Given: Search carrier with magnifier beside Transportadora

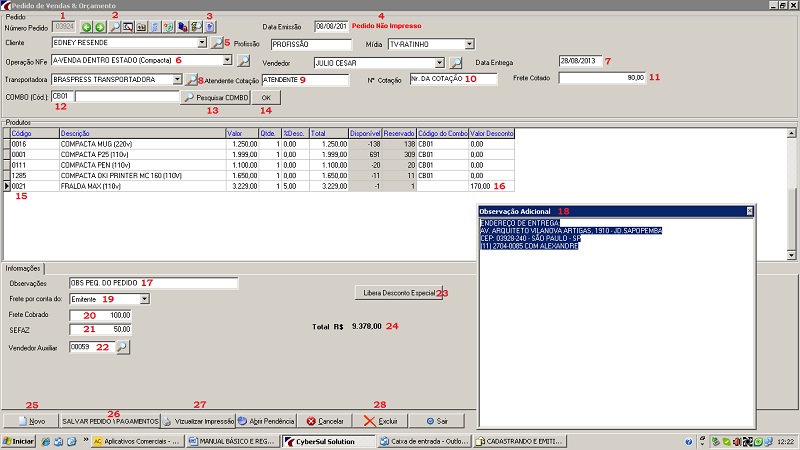Looking at the screenshot, I should click(x=191, y=79).
